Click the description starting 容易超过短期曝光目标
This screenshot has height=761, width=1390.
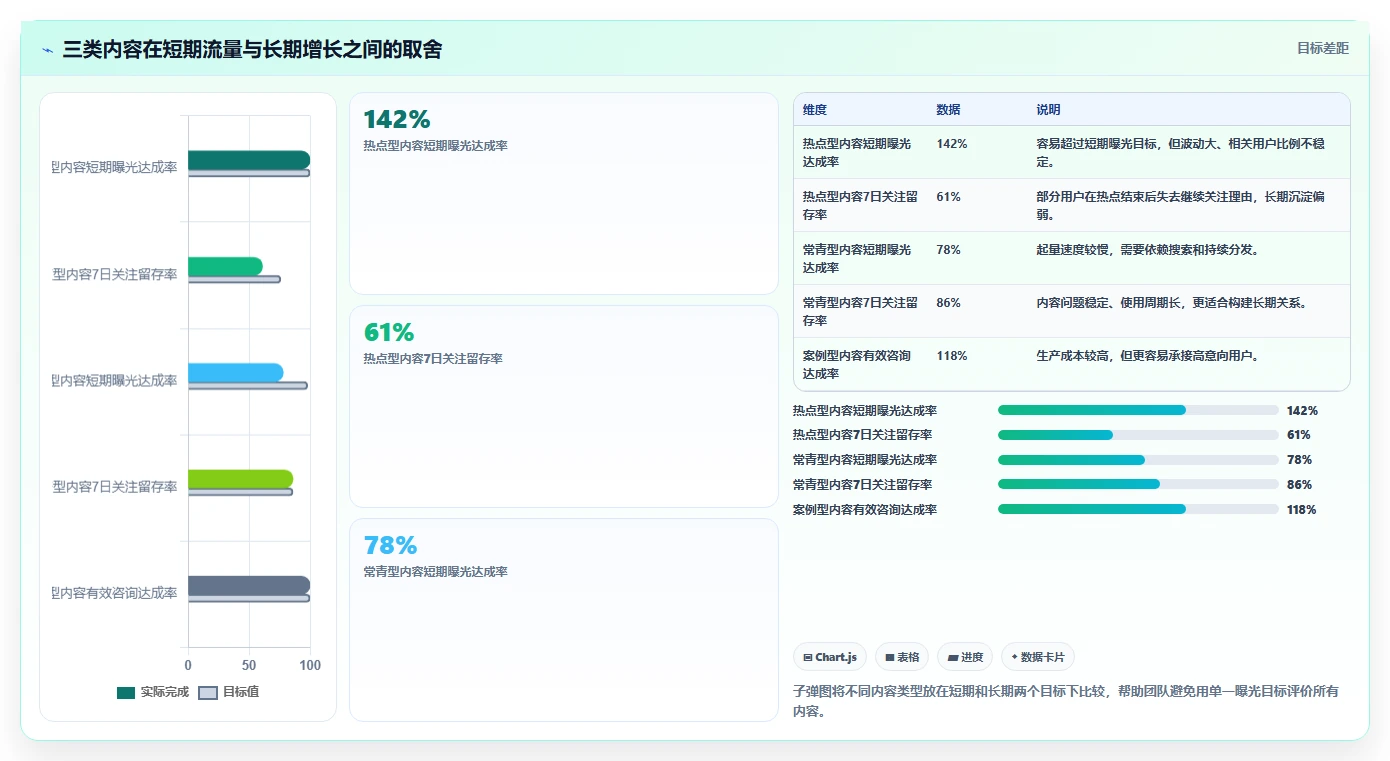(1181, 153)
